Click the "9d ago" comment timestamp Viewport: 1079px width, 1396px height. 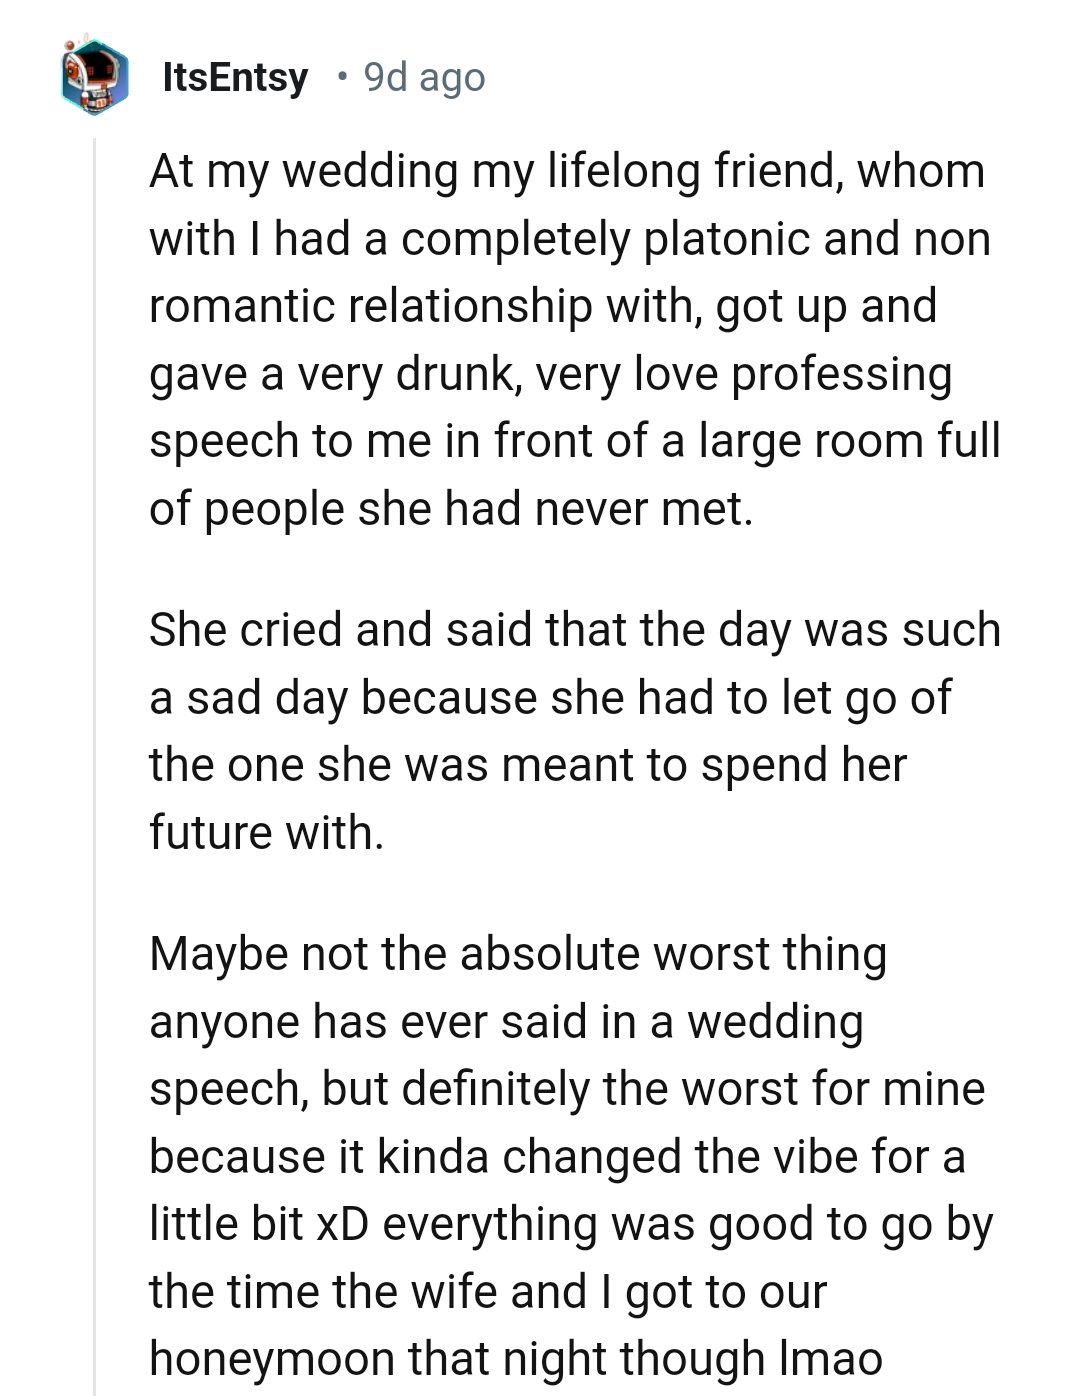tap(424, 77)
